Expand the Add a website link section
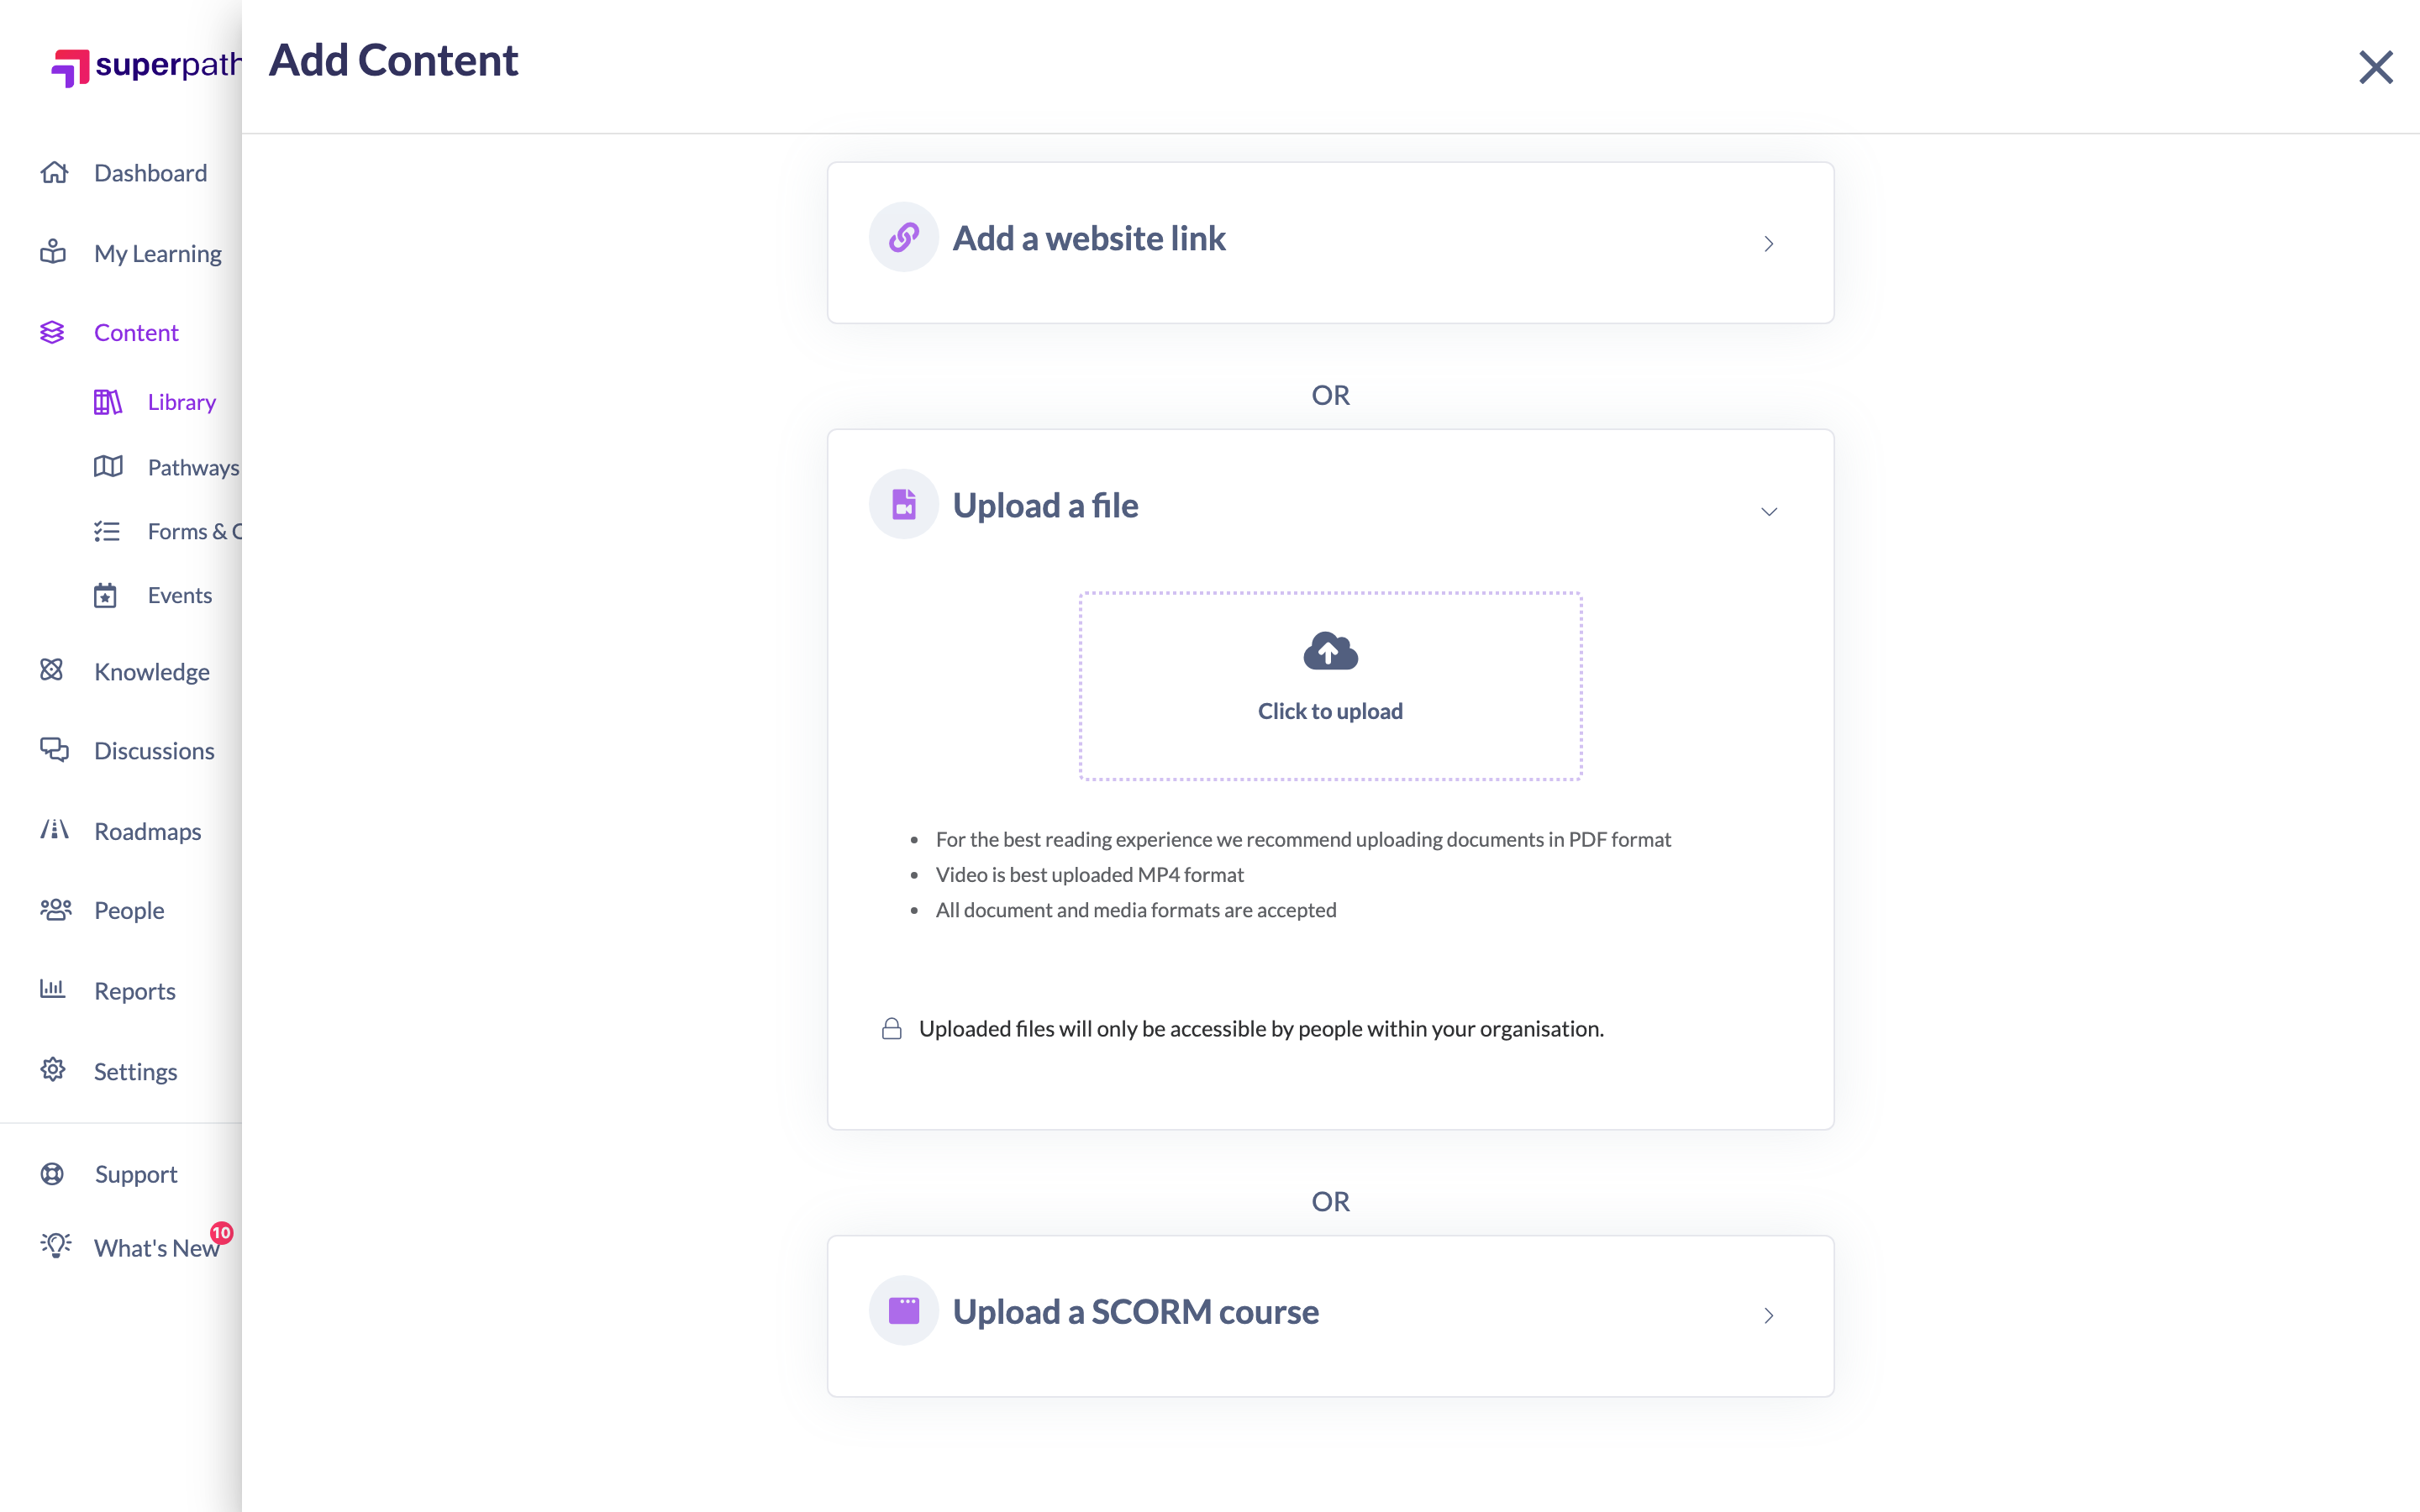The image size is (2420, 1512). click(x=1330, y=242)
